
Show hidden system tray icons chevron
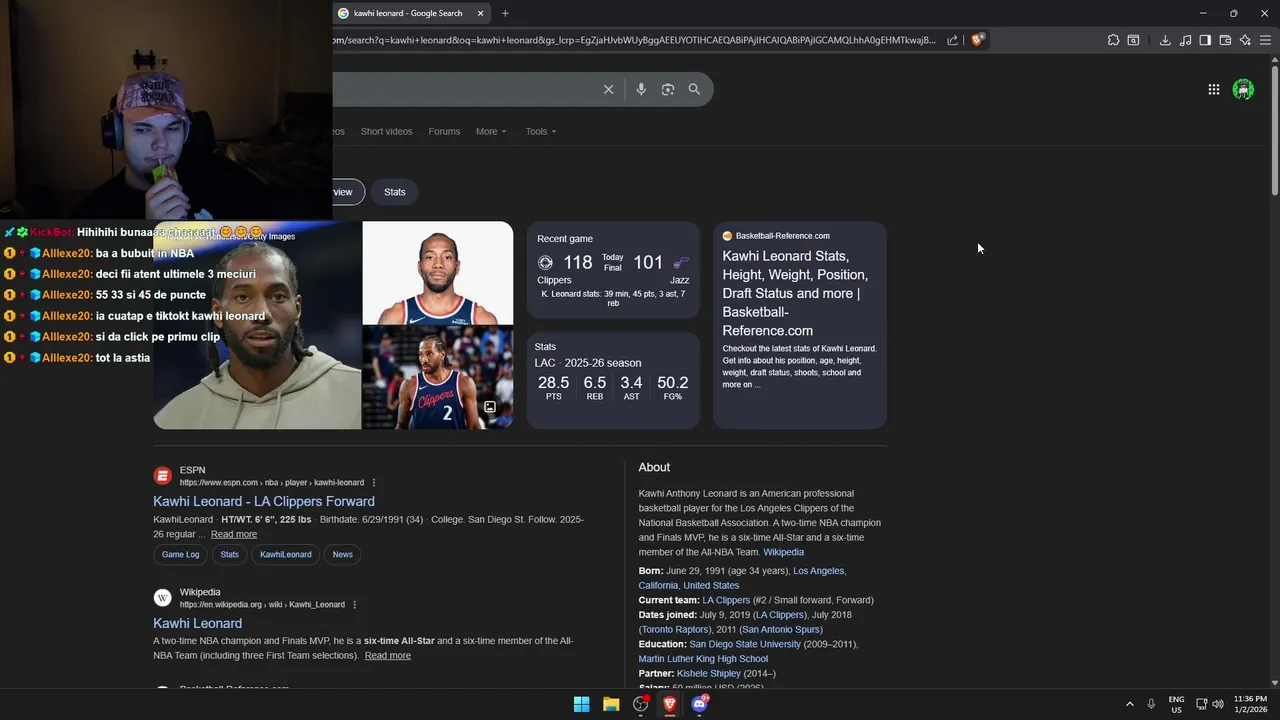(1130, 704)
